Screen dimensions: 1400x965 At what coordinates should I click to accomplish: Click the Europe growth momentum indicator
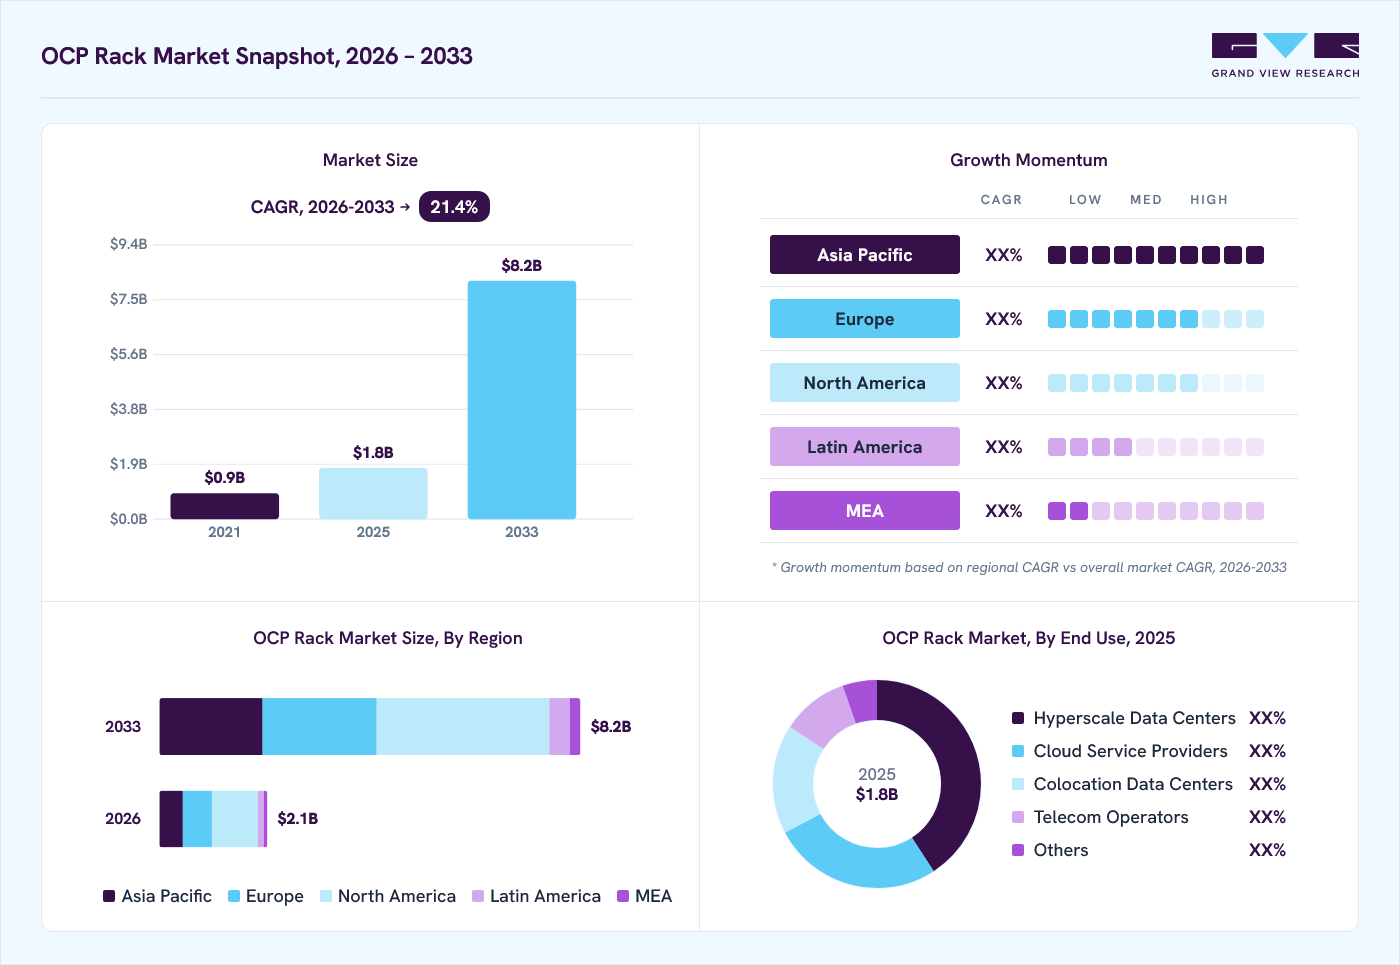pyautogui.click(x=1156, y=319)
